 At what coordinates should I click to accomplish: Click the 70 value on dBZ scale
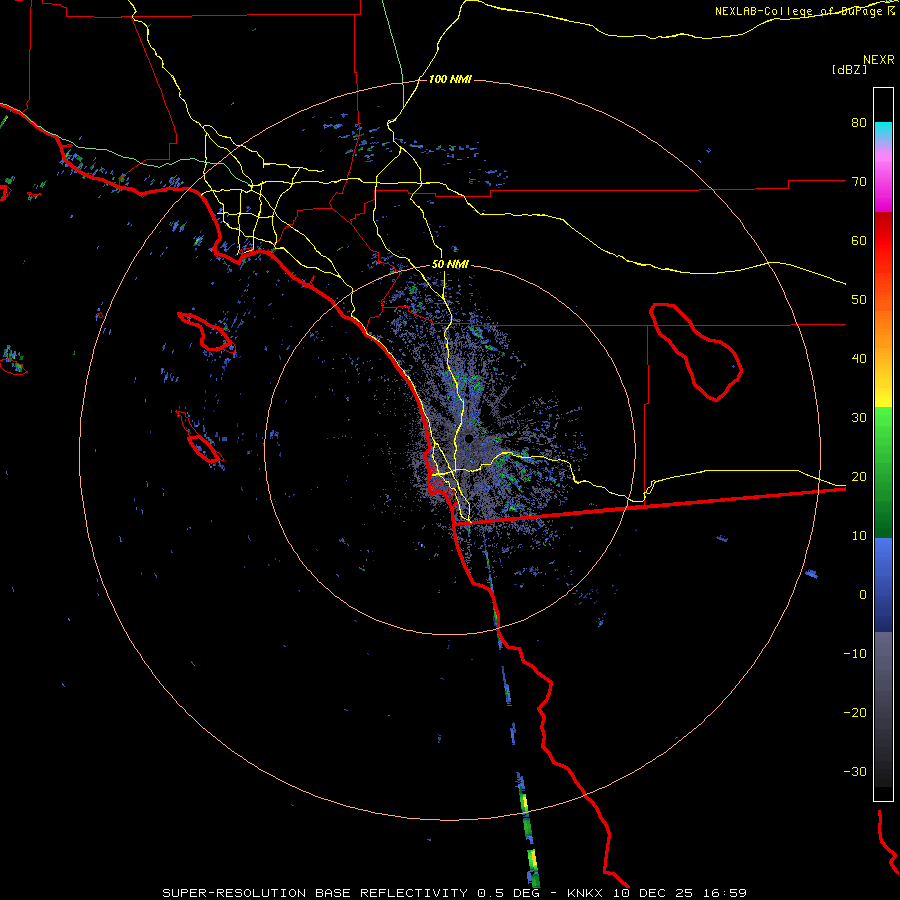click(859, 182)
